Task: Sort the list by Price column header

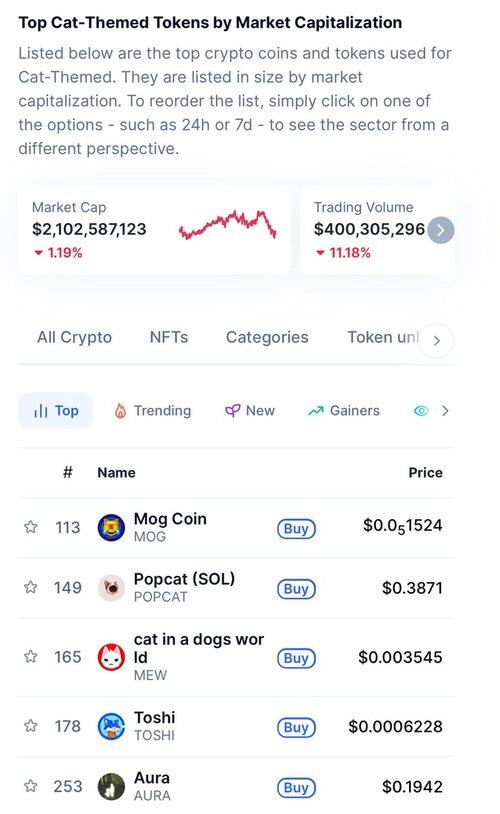Action: pyautogui.click(x=425, y=473)
